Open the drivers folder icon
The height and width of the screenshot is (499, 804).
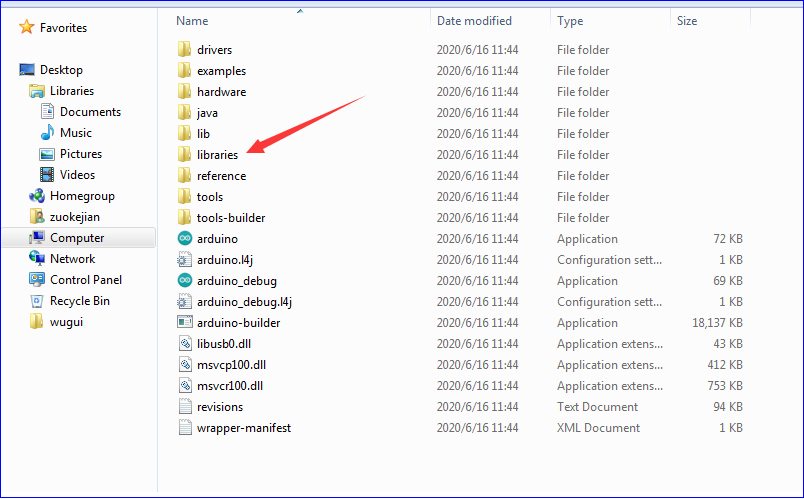pyautogui.click(x=185, y=50)
